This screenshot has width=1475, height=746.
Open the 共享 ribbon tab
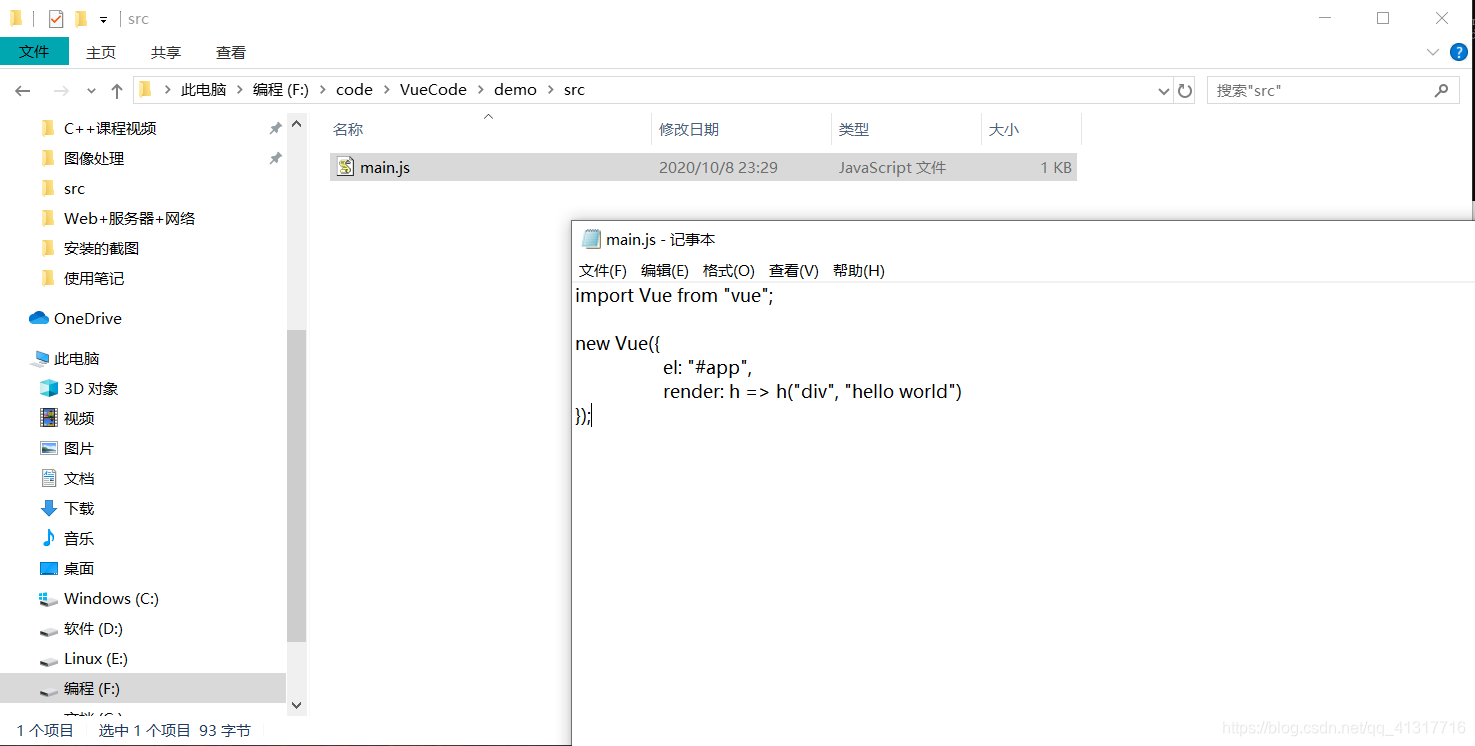coord(166,52)
